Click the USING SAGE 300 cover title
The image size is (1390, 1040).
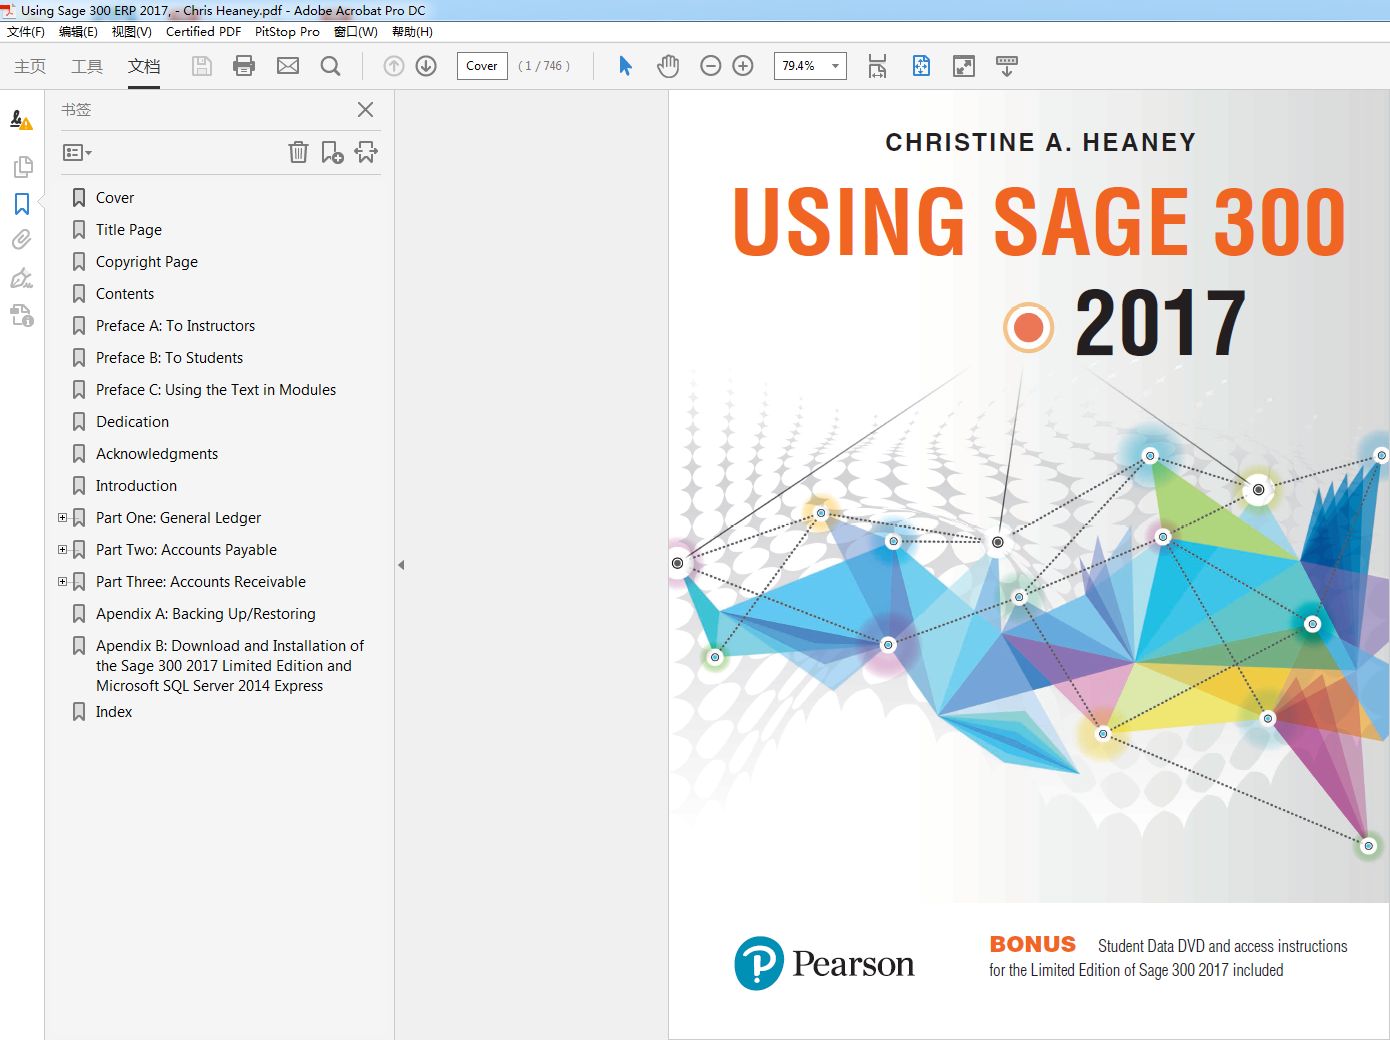click(1039, 221)
